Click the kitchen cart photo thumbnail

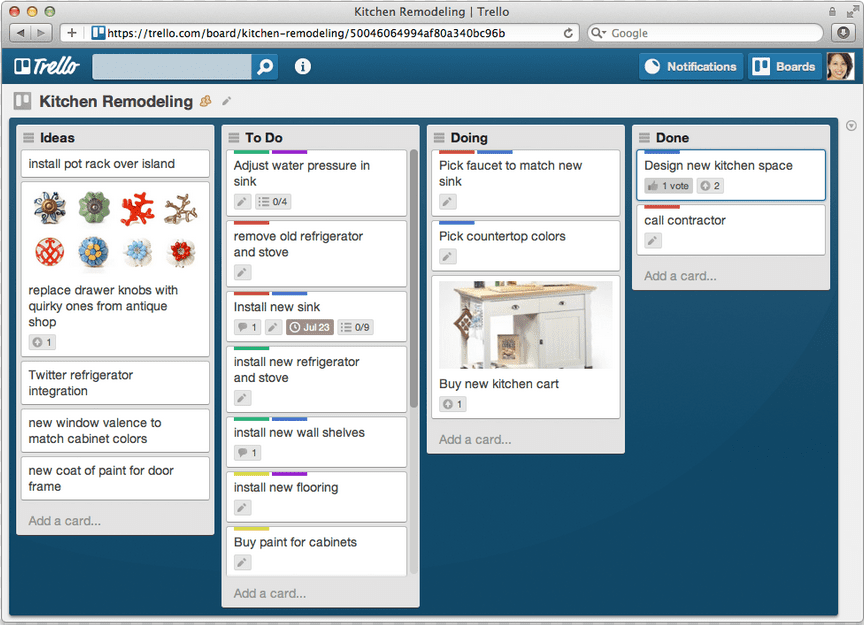point(526,325)
